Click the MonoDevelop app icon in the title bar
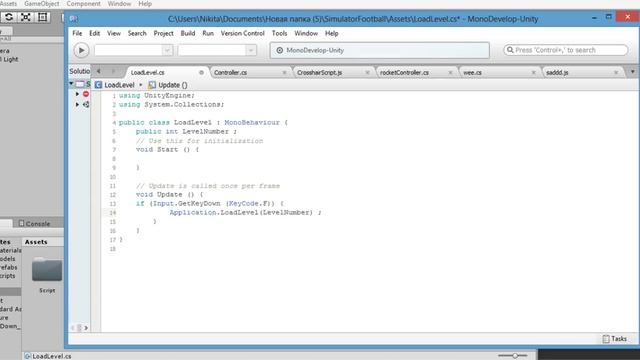 pyautogui.click(x=73, y=18)
